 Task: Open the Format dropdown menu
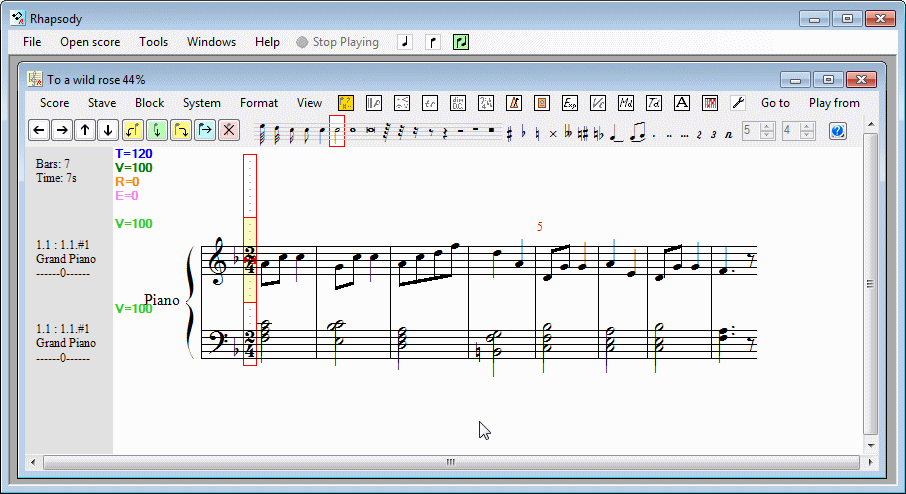[259, 103]
